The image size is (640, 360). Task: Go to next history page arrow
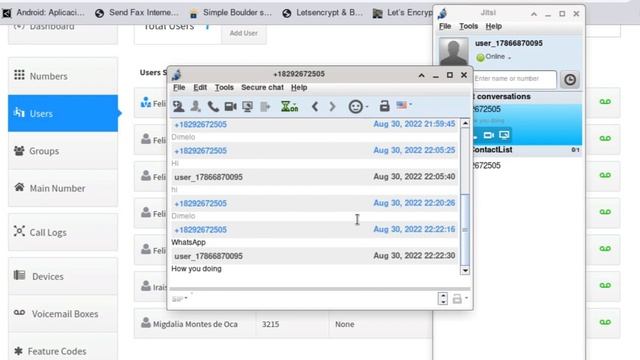(332, 107)
